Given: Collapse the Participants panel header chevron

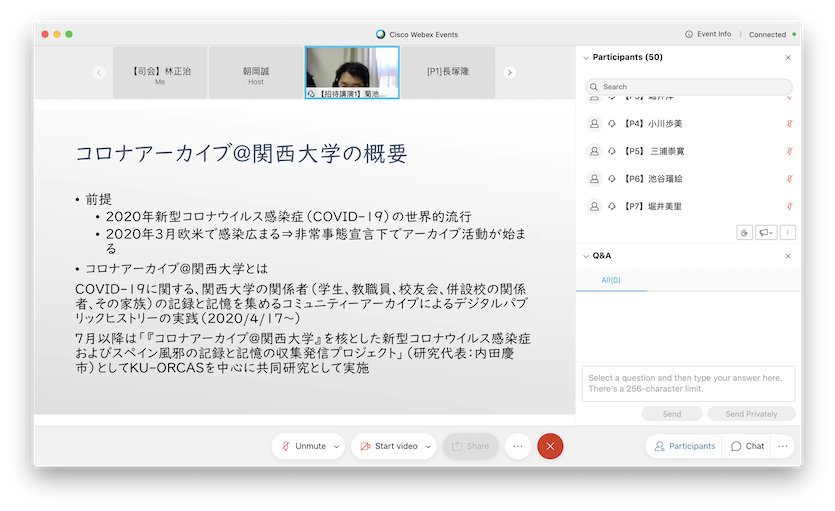Looking at the screenshot, I should point(585,58).
